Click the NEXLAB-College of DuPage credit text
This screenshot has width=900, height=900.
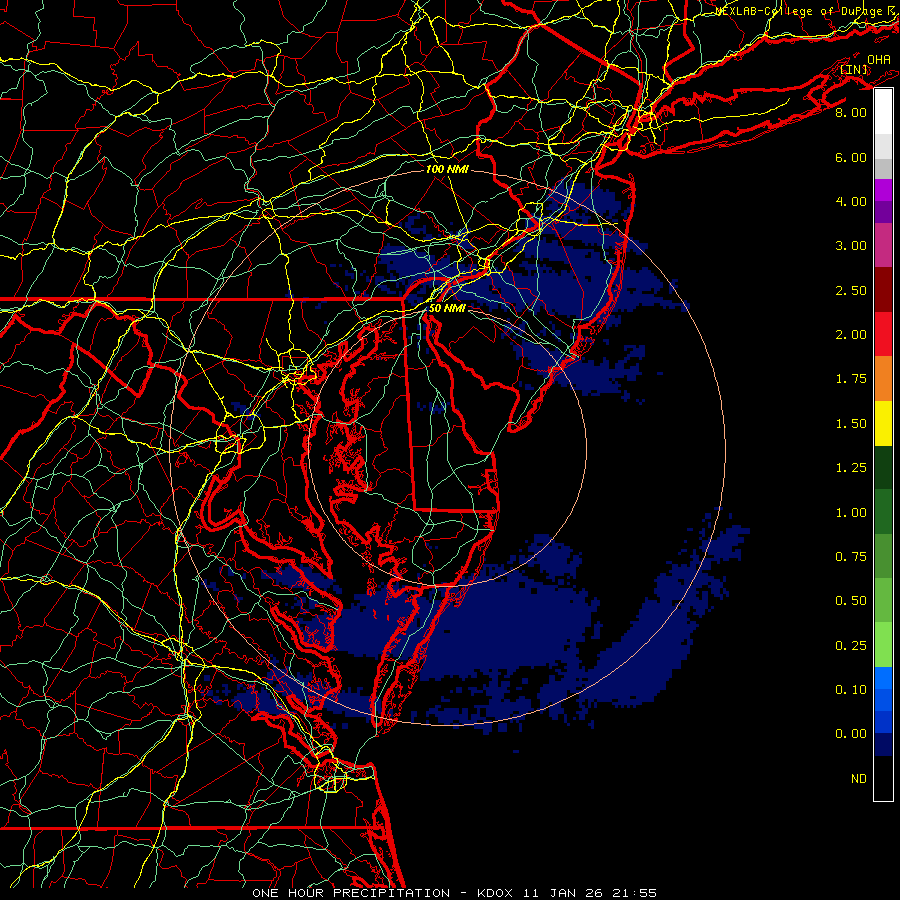point(799,11)
